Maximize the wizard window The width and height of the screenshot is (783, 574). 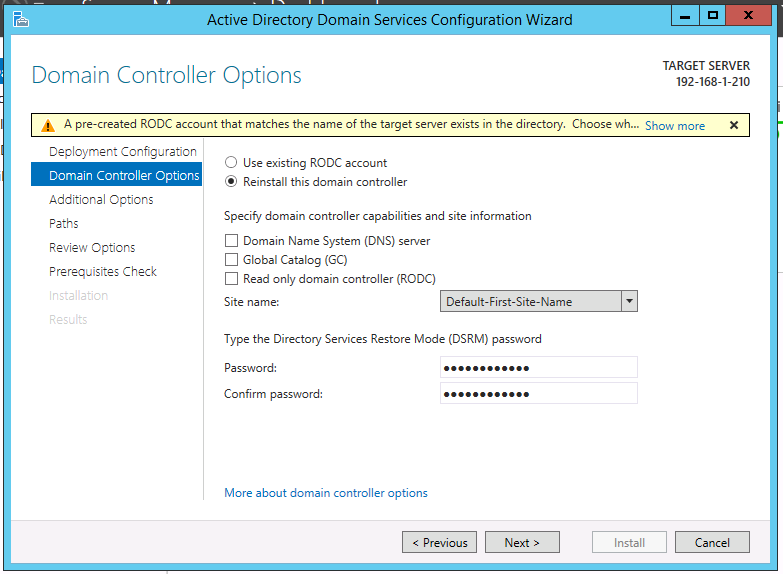[x=712, y=16]
